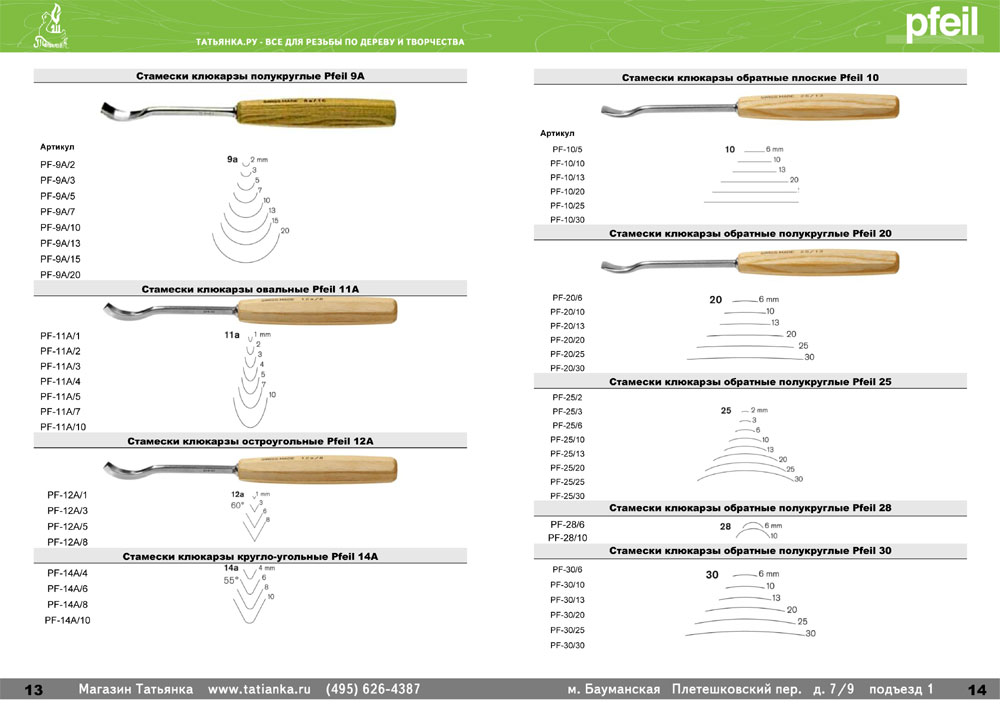Select article PF-25/2
1000x707 pixels.
click(x=567, y=397)
